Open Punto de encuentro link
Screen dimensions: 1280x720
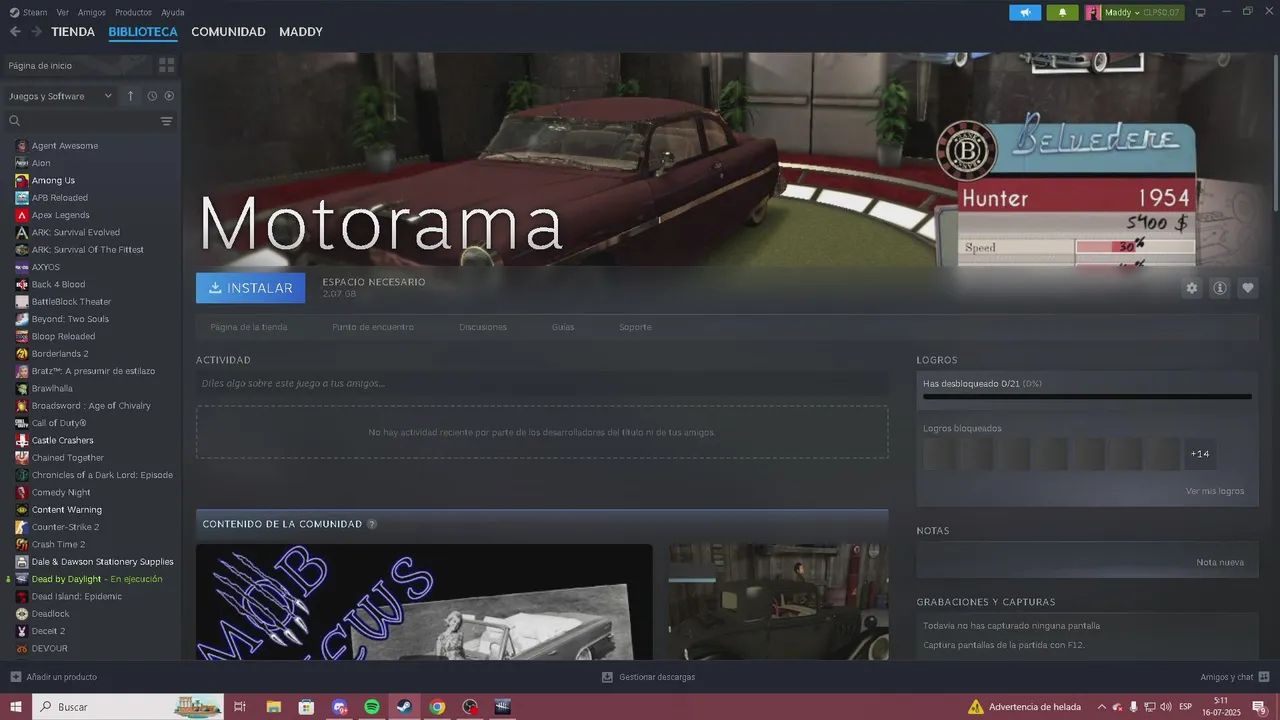(x=373, y=327)
